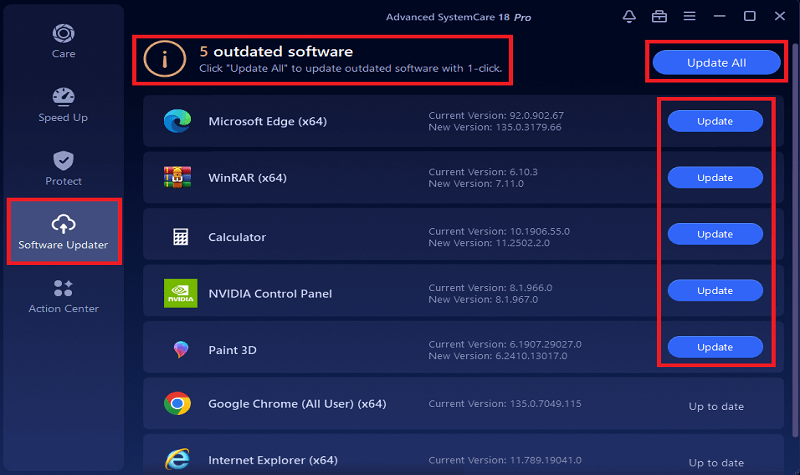The width and height of the screenshot is (800, 475).
Task: Select the Microsoft Edge (x64) name
Action: 267,121
